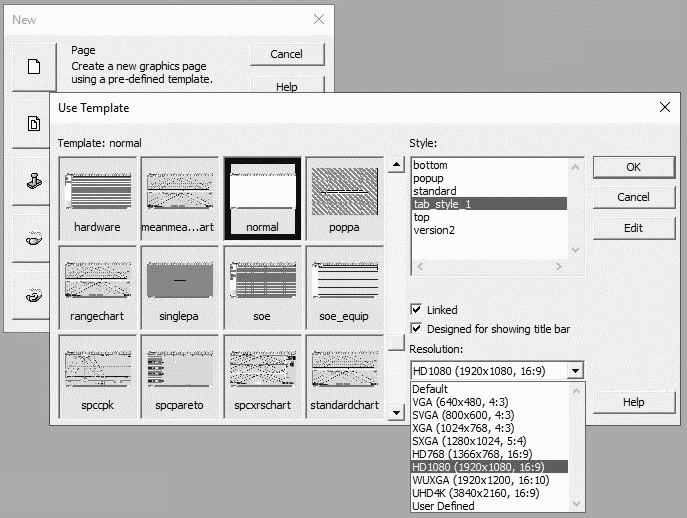Open the Resolution dropdown arrow

click(x=575, y=371)
